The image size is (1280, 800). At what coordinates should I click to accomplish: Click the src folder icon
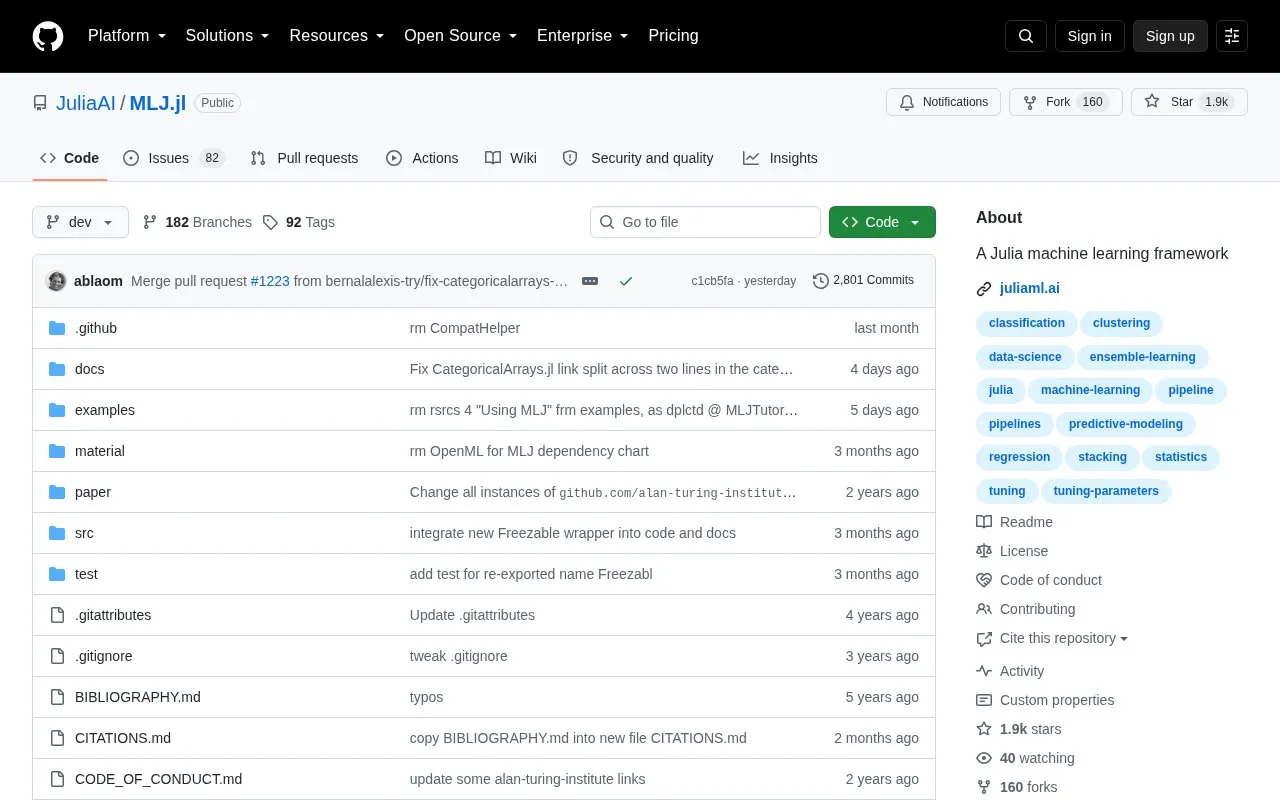point(57,533)
